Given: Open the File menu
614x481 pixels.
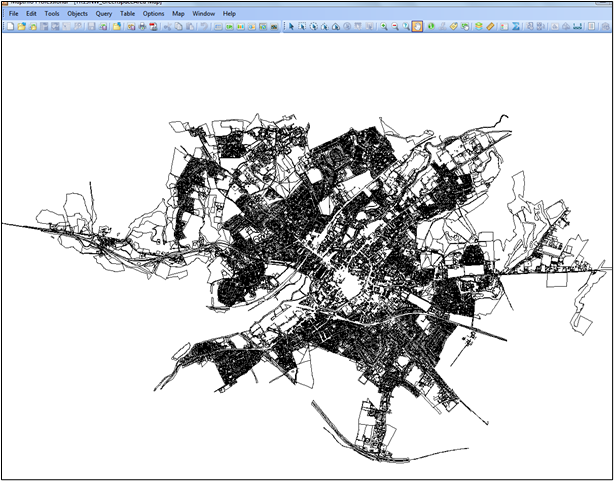Looking at the screenshot, I should pyautogui.click(x=13, y=14).
